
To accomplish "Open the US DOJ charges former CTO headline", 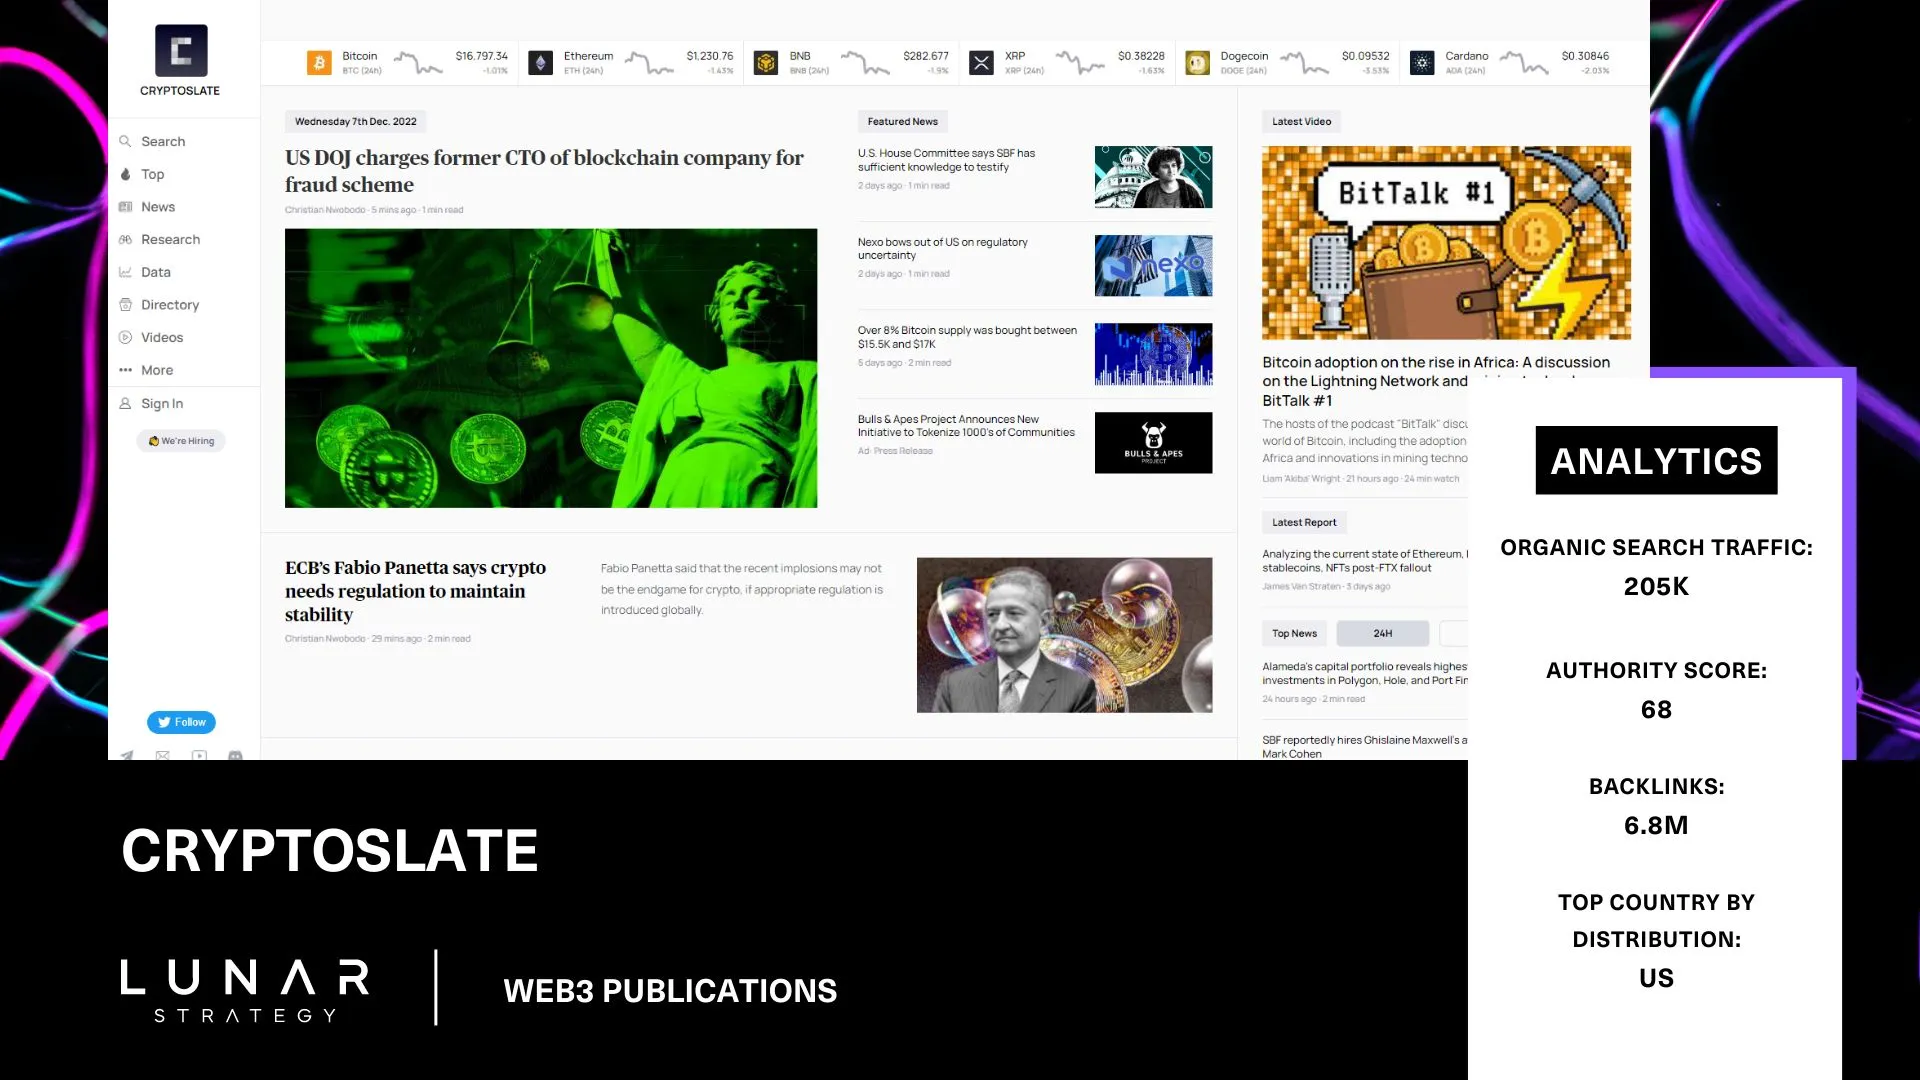I will pyautogui.click(x=544, y=171).
